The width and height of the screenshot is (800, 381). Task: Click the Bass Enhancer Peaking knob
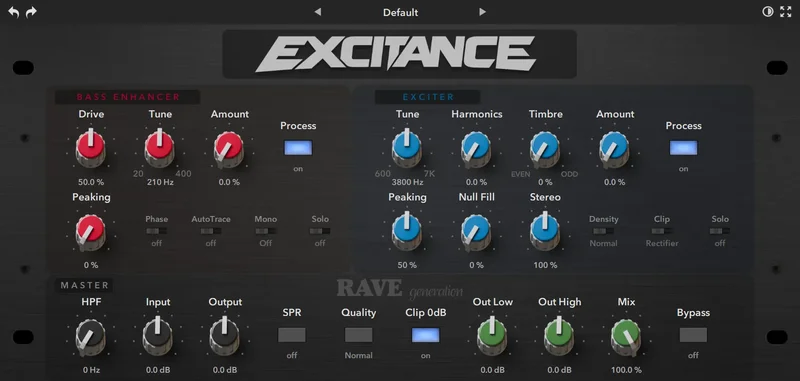click(x=91, y=232)
